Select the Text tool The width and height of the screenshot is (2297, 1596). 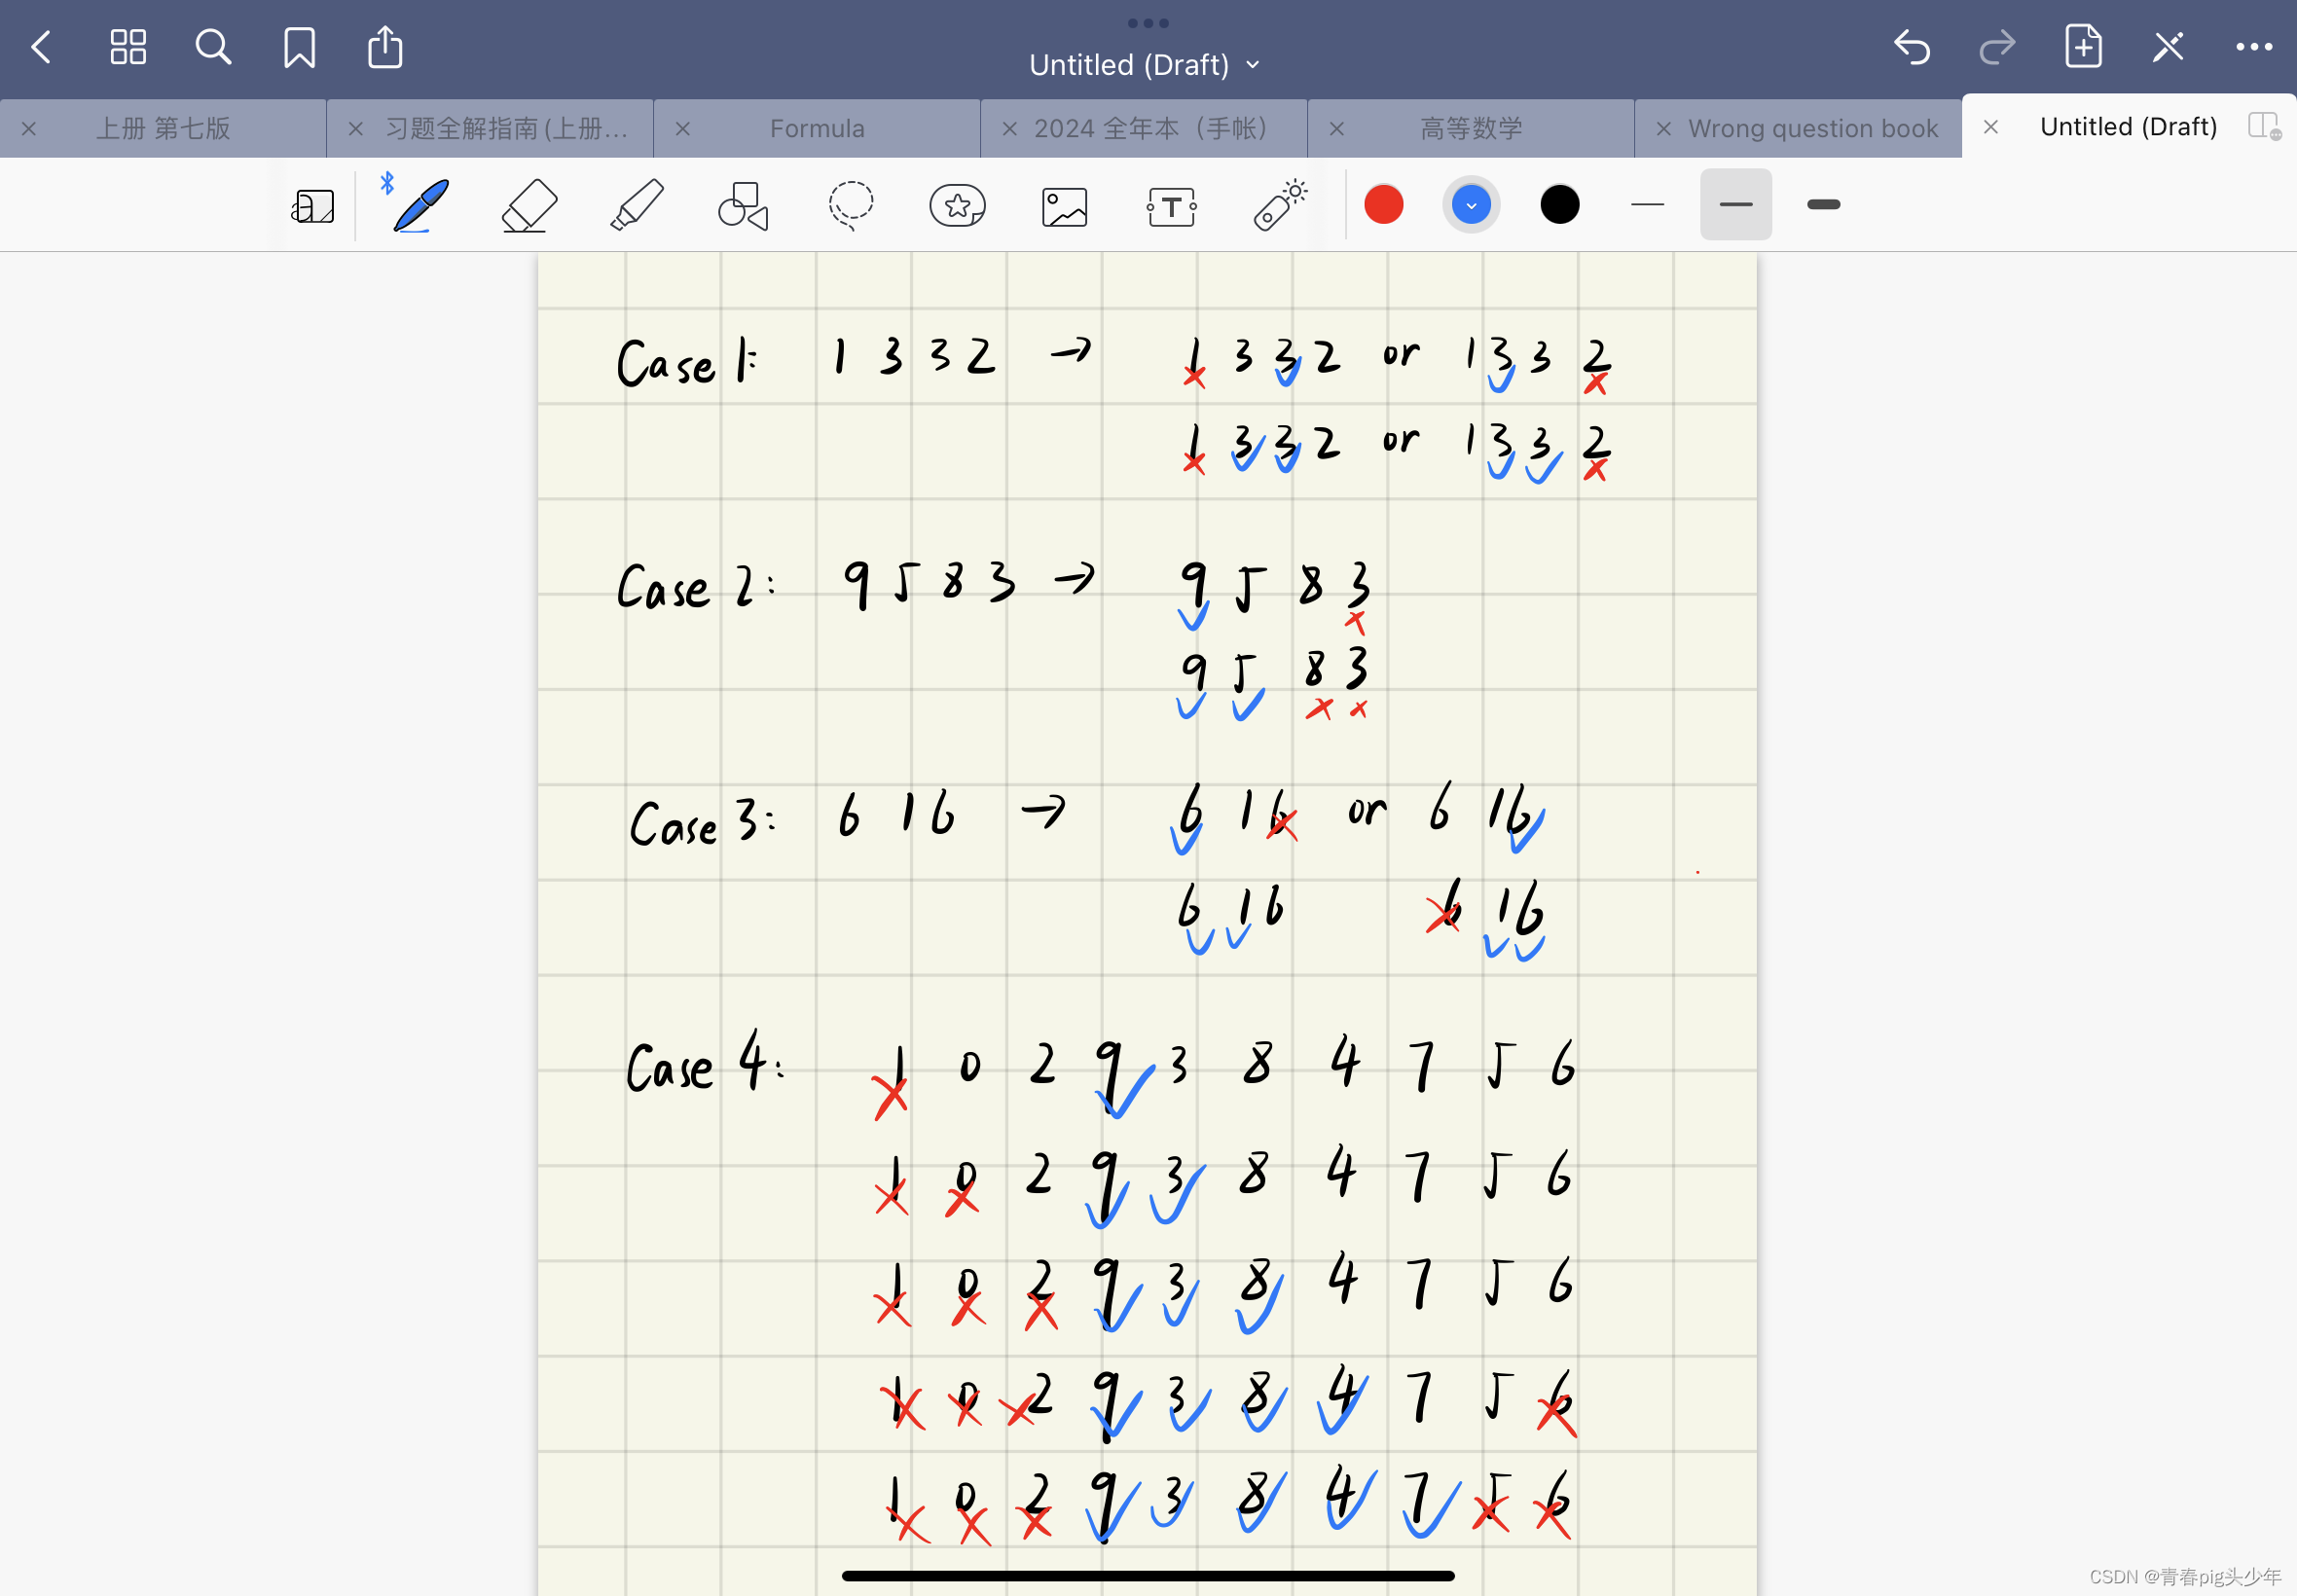pyautogui.click(x=1170, y=205)
